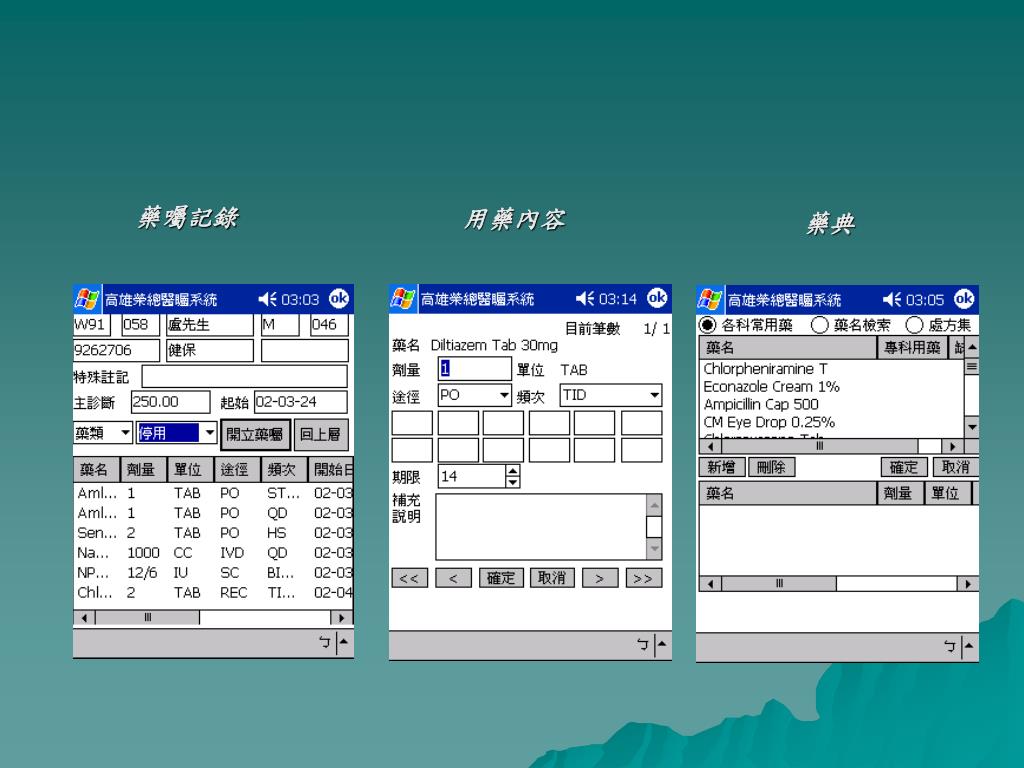Click Windows Start flag in 用藥內容 window

[x=403, y=298]
